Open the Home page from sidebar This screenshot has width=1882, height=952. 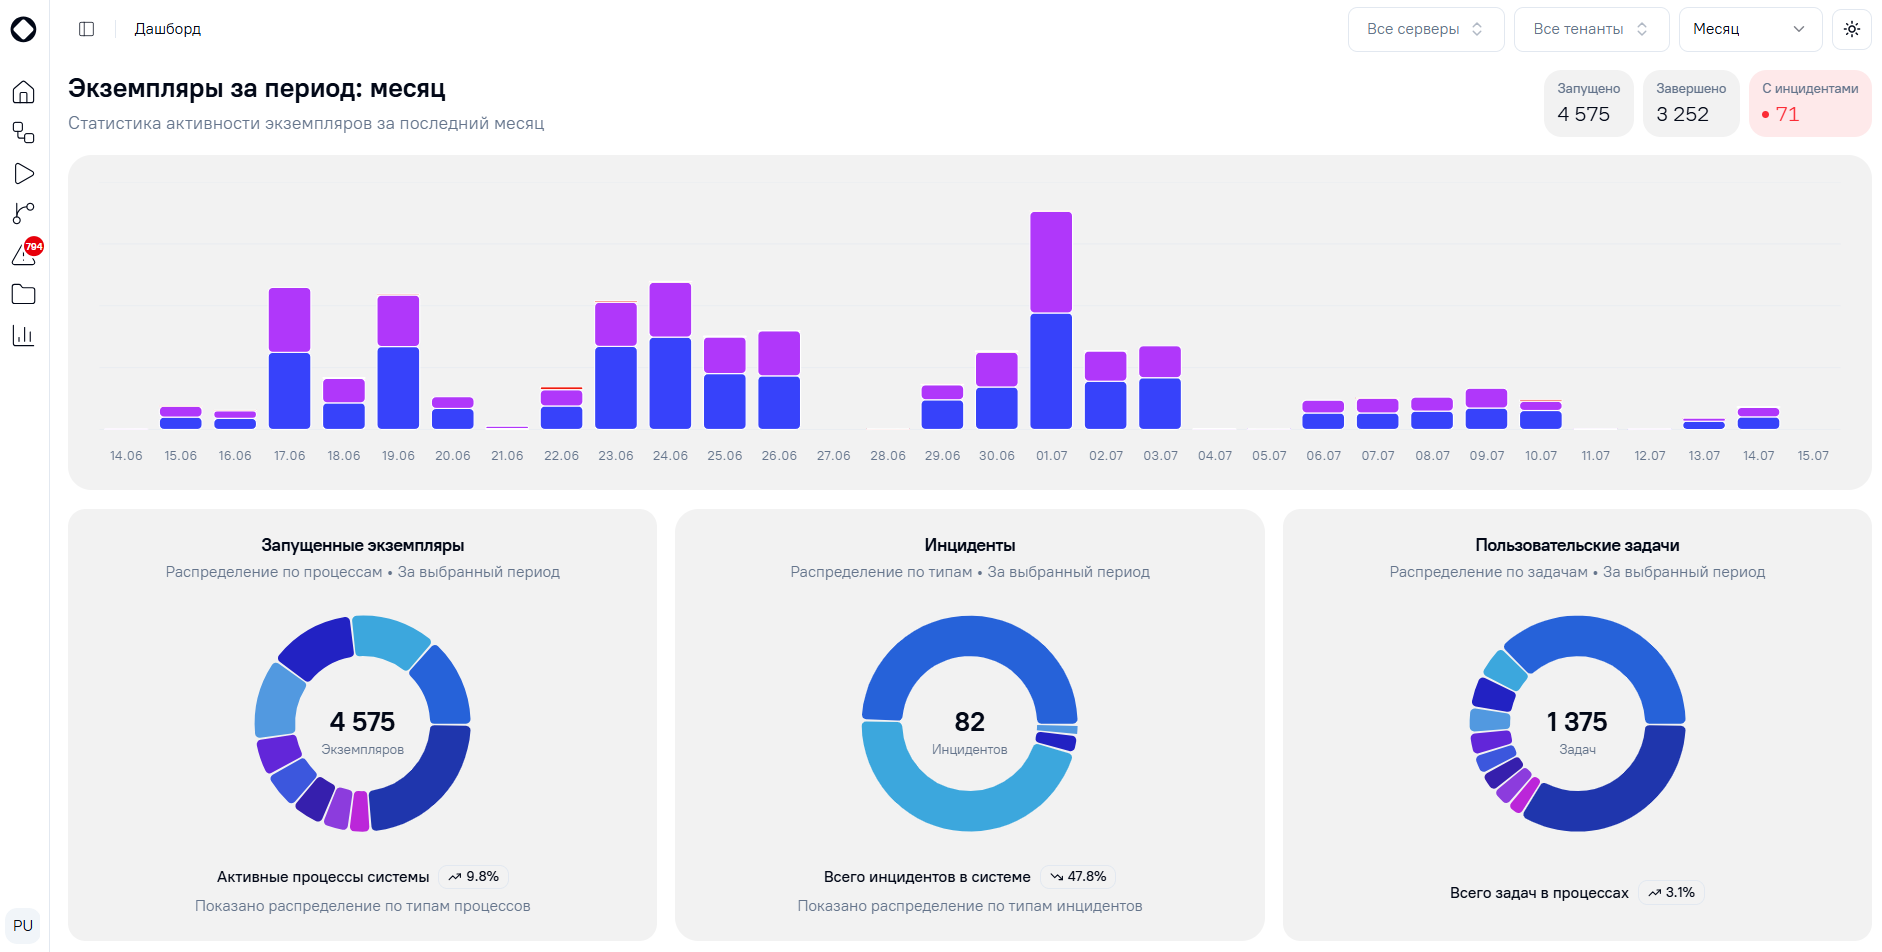(x=24, y=92)
